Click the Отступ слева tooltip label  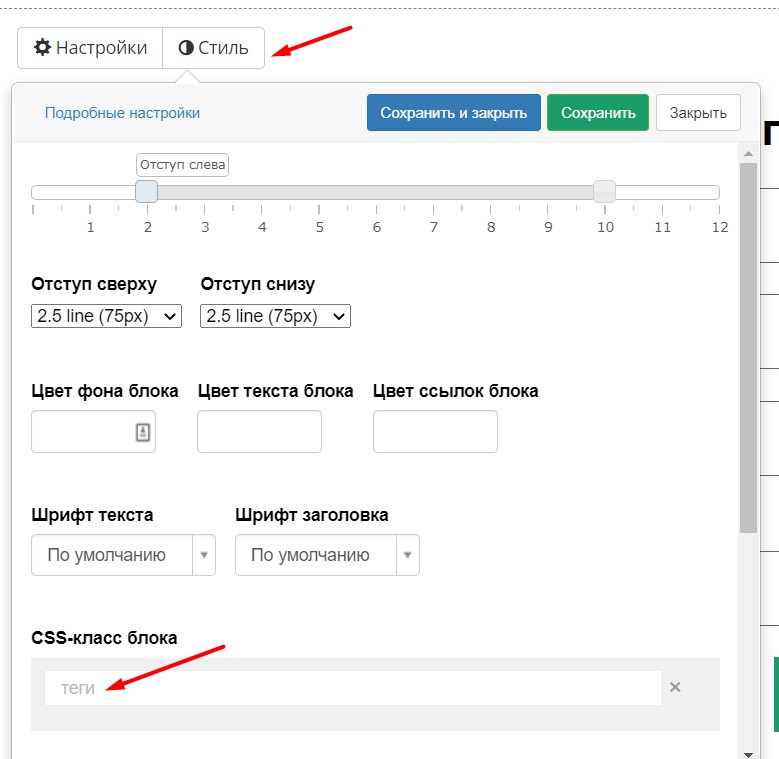(182, 165)
